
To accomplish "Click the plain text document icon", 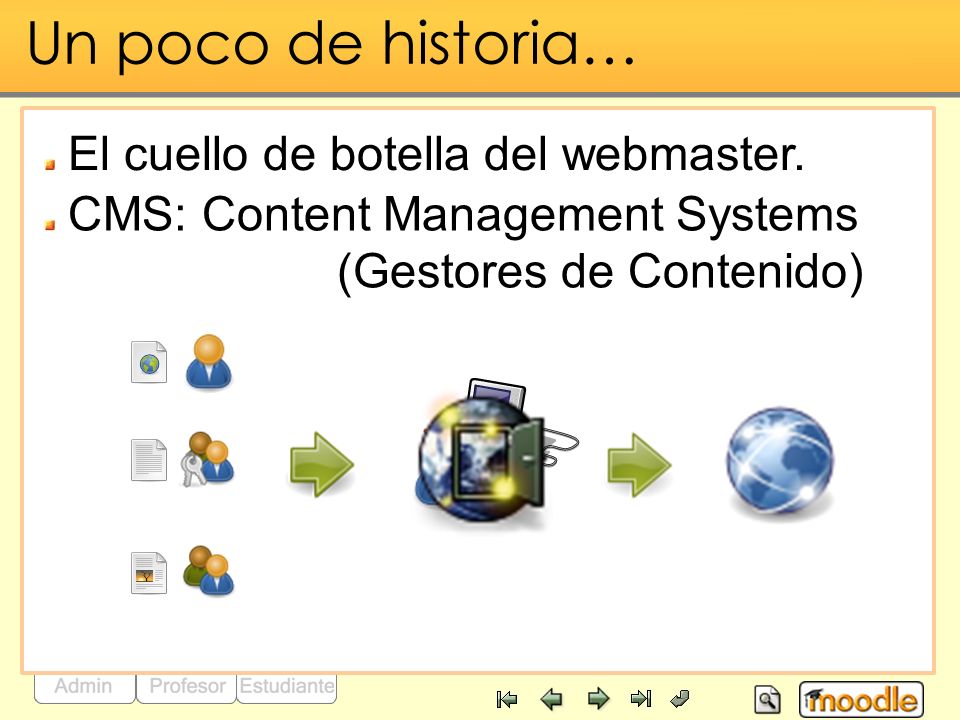I will tap(149, 460).
